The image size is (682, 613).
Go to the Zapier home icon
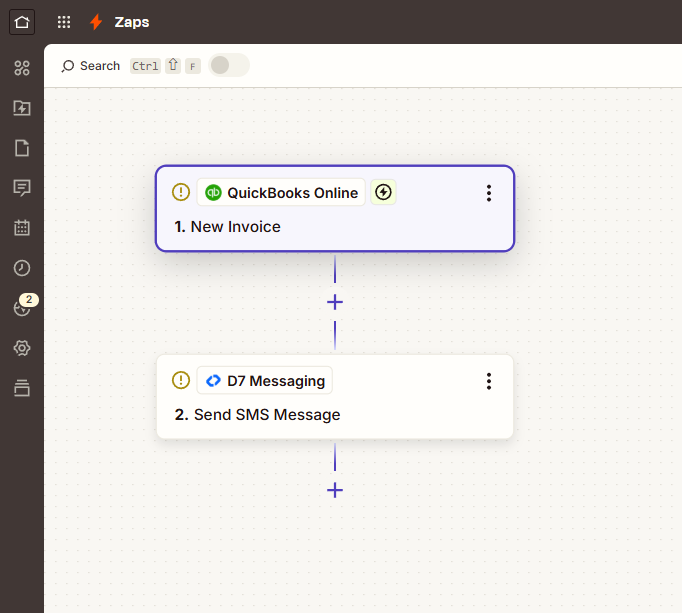tap(22, 22)
